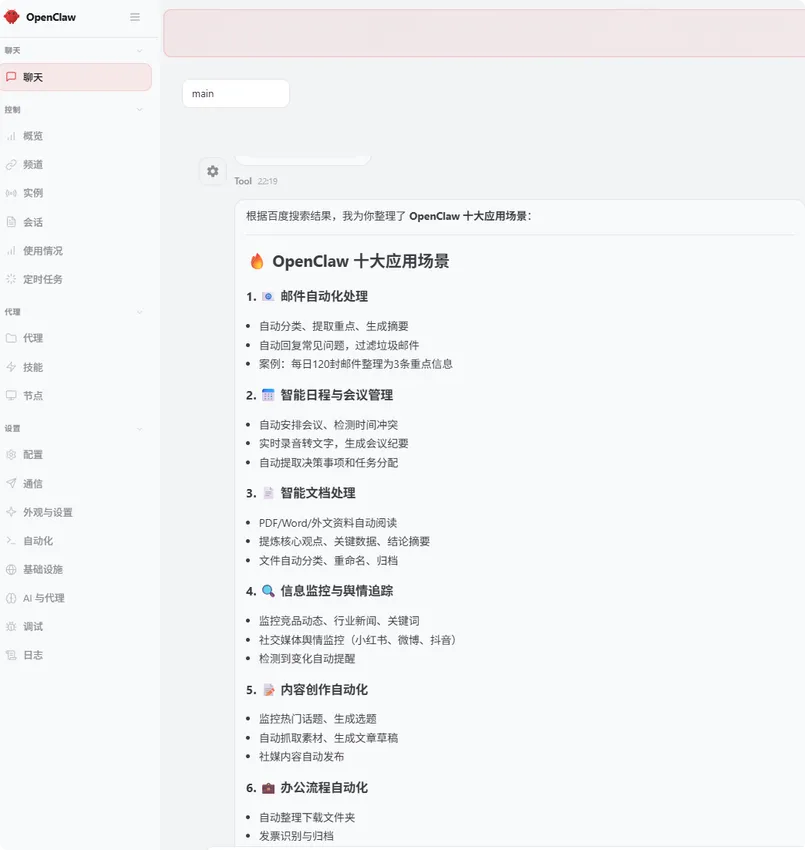The height and width of the screenshot is (850, 805).
Task: Open the 聊天 menu item
Action: (76, 77)
